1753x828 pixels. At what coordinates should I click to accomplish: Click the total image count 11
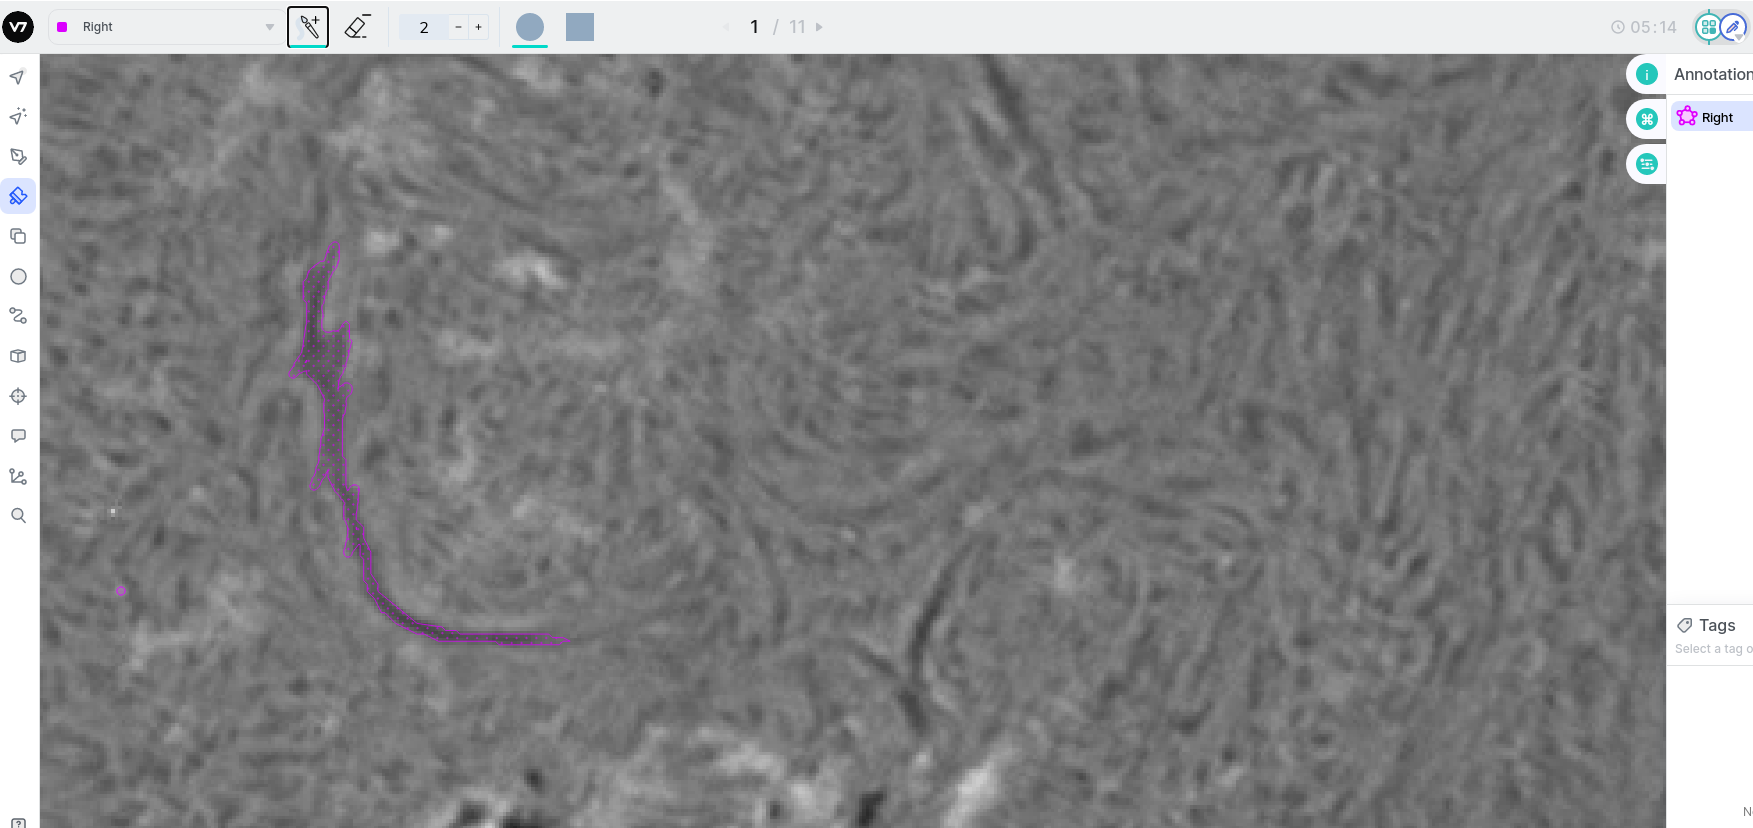(x=797, y=27)
